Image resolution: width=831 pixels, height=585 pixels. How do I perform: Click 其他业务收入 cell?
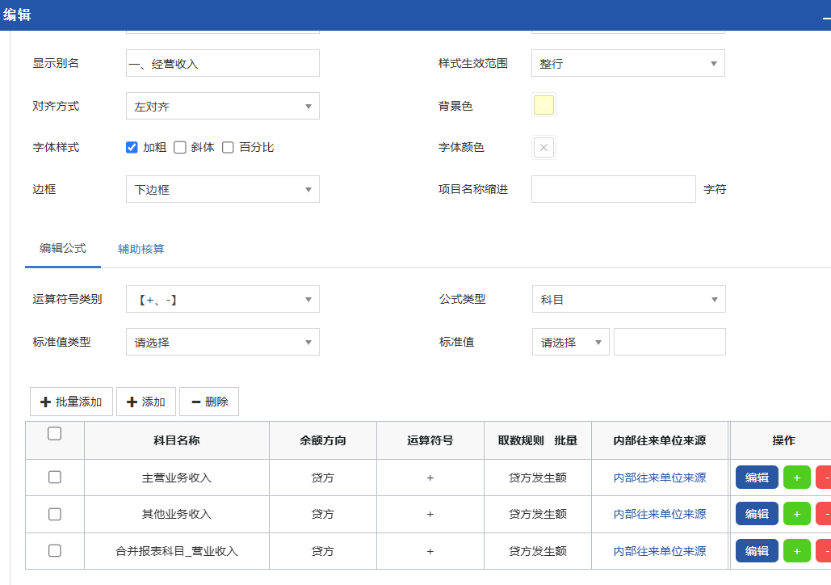tap(176, 514)
